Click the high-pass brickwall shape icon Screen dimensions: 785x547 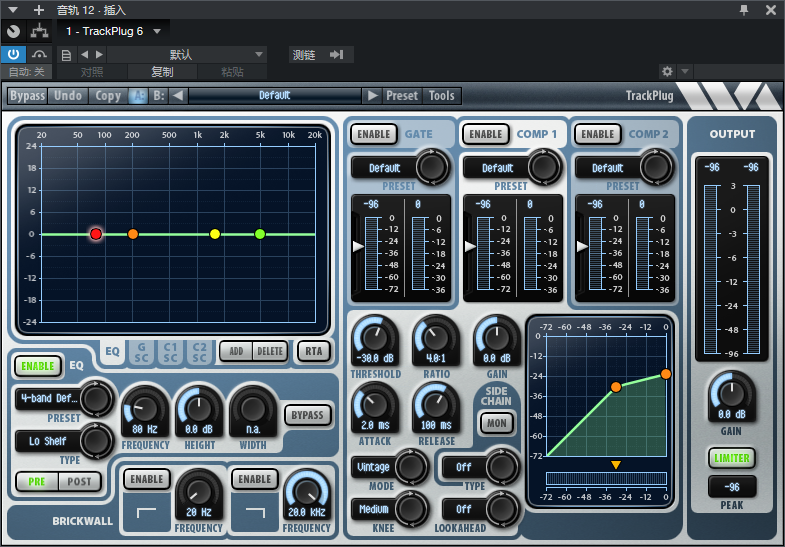coord(146,512)
